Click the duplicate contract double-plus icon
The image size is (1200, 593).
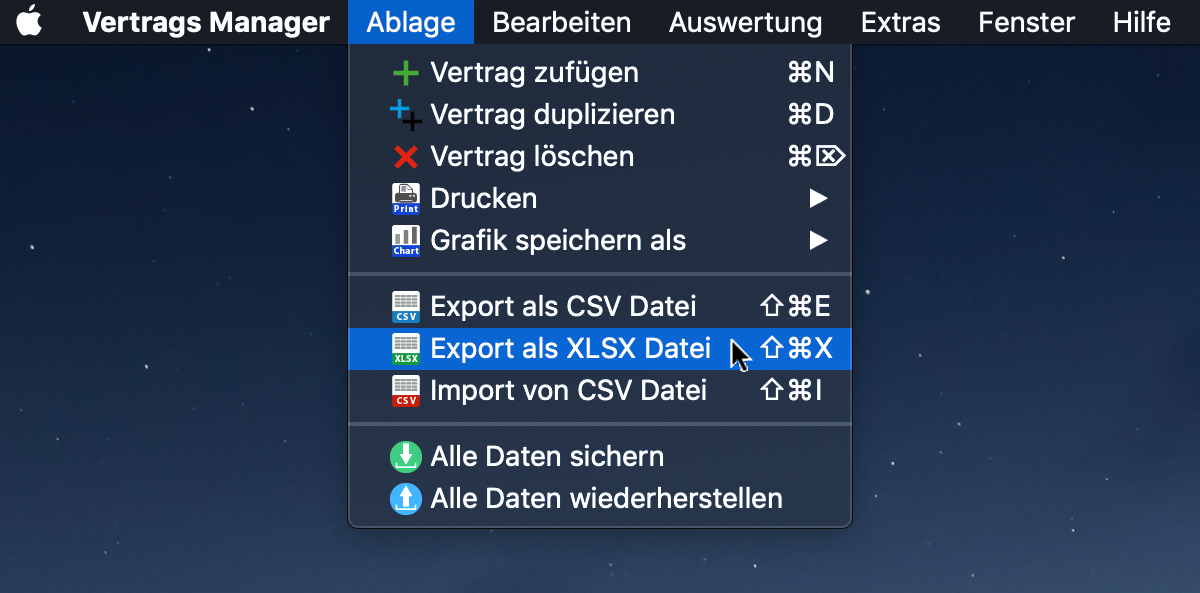405,115
